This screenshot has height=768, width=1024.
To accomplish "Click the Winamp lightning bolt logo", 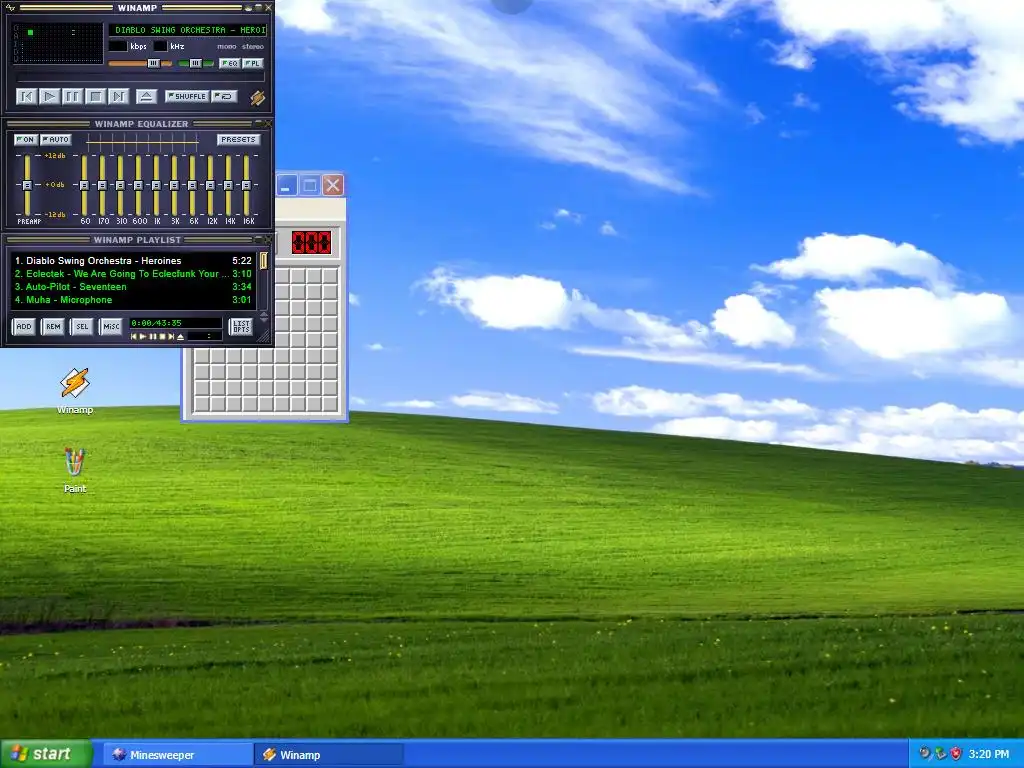I will click(257, 97).
